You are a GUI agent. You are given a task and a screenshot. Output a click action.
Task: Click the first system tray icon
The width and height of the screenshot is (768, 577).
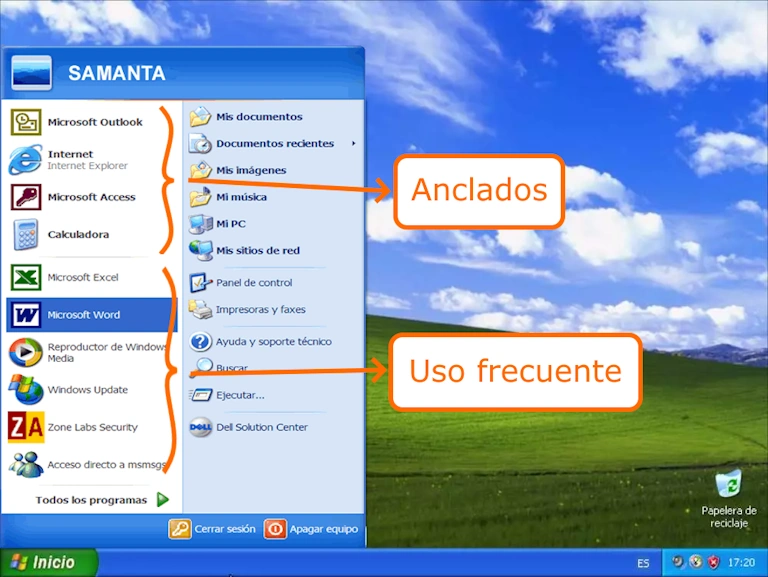(x=678, y=561)
